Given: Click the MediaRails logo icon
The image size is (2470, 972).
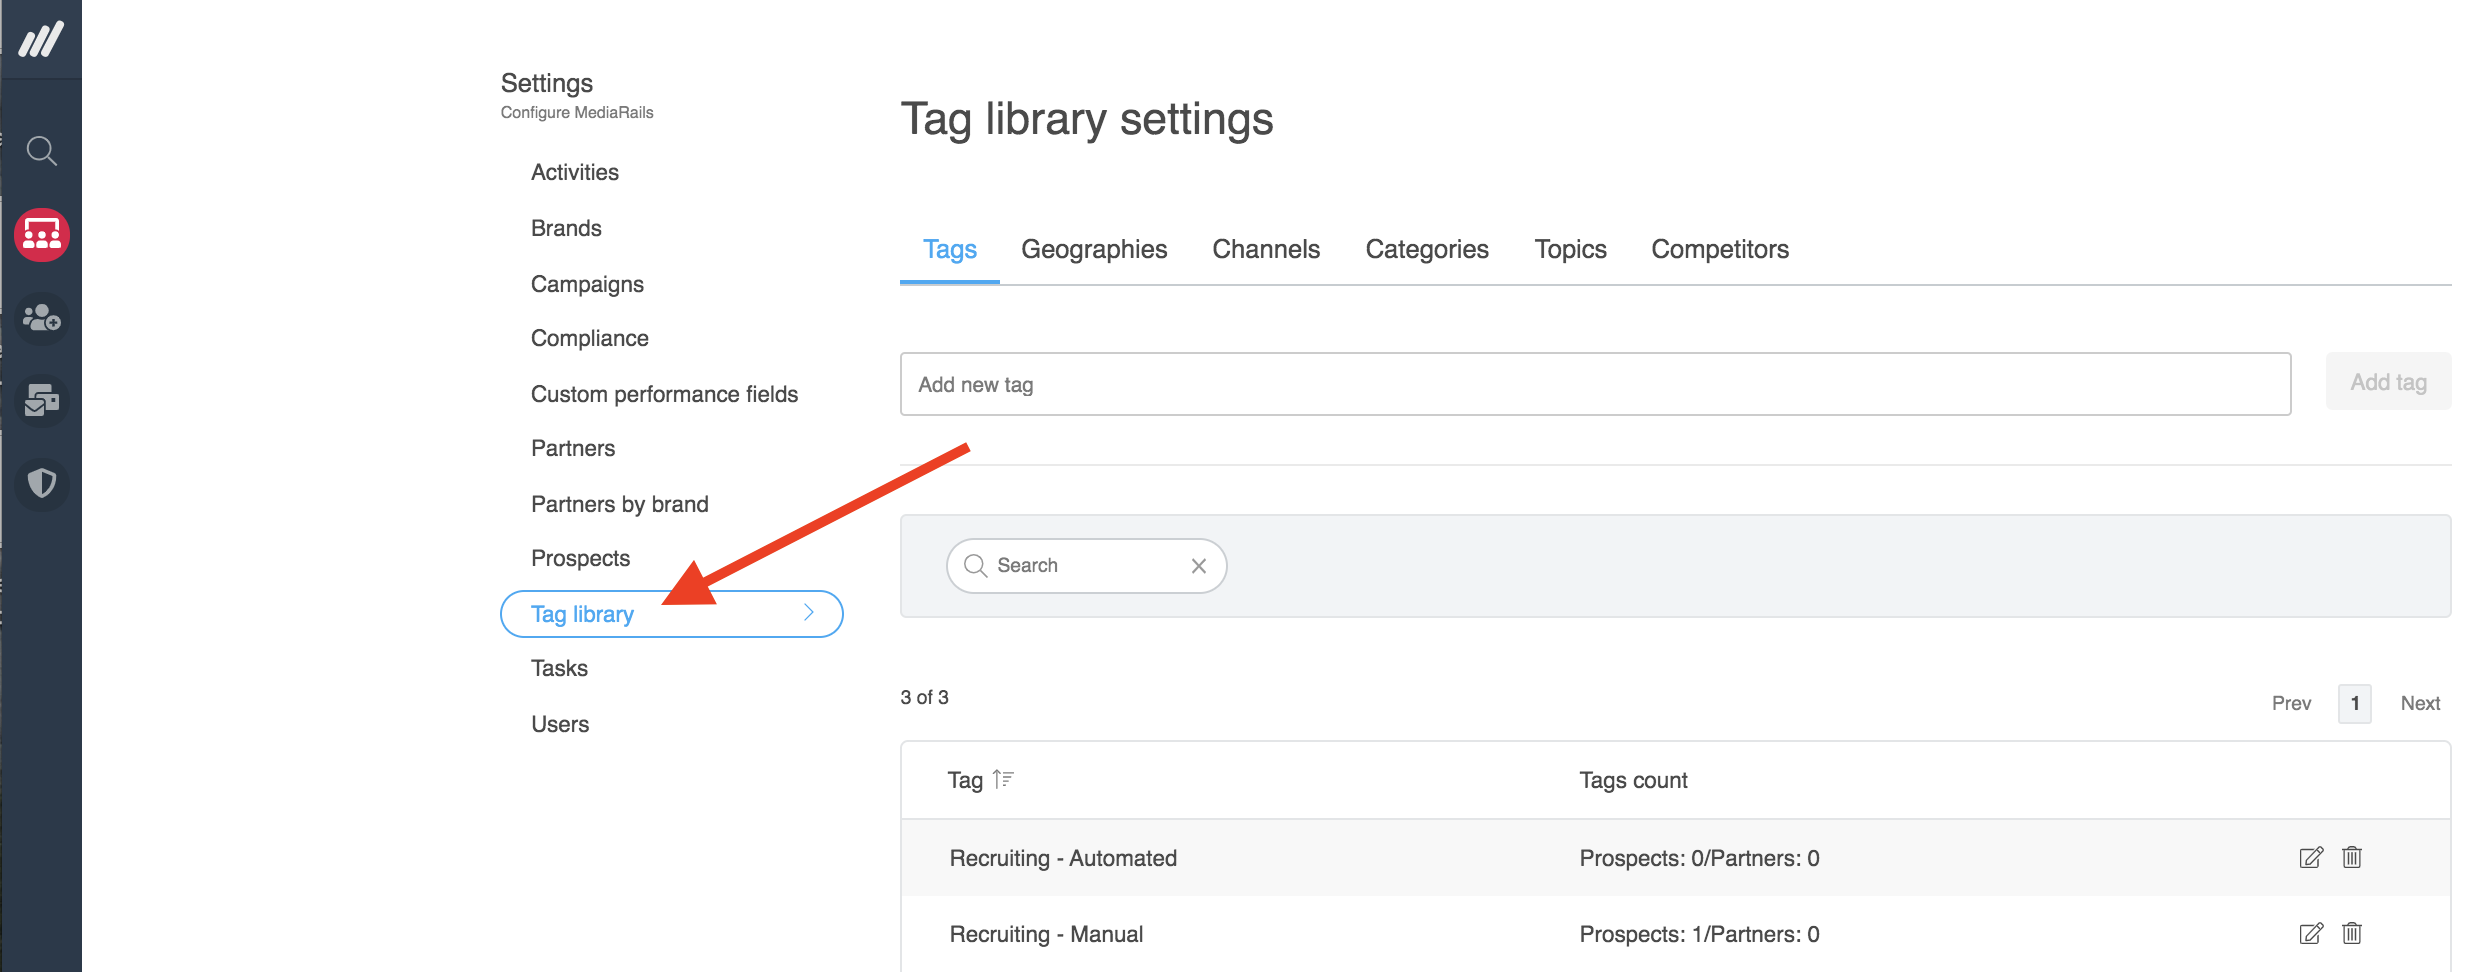Looking at the screenshot, I should [41, 40].
